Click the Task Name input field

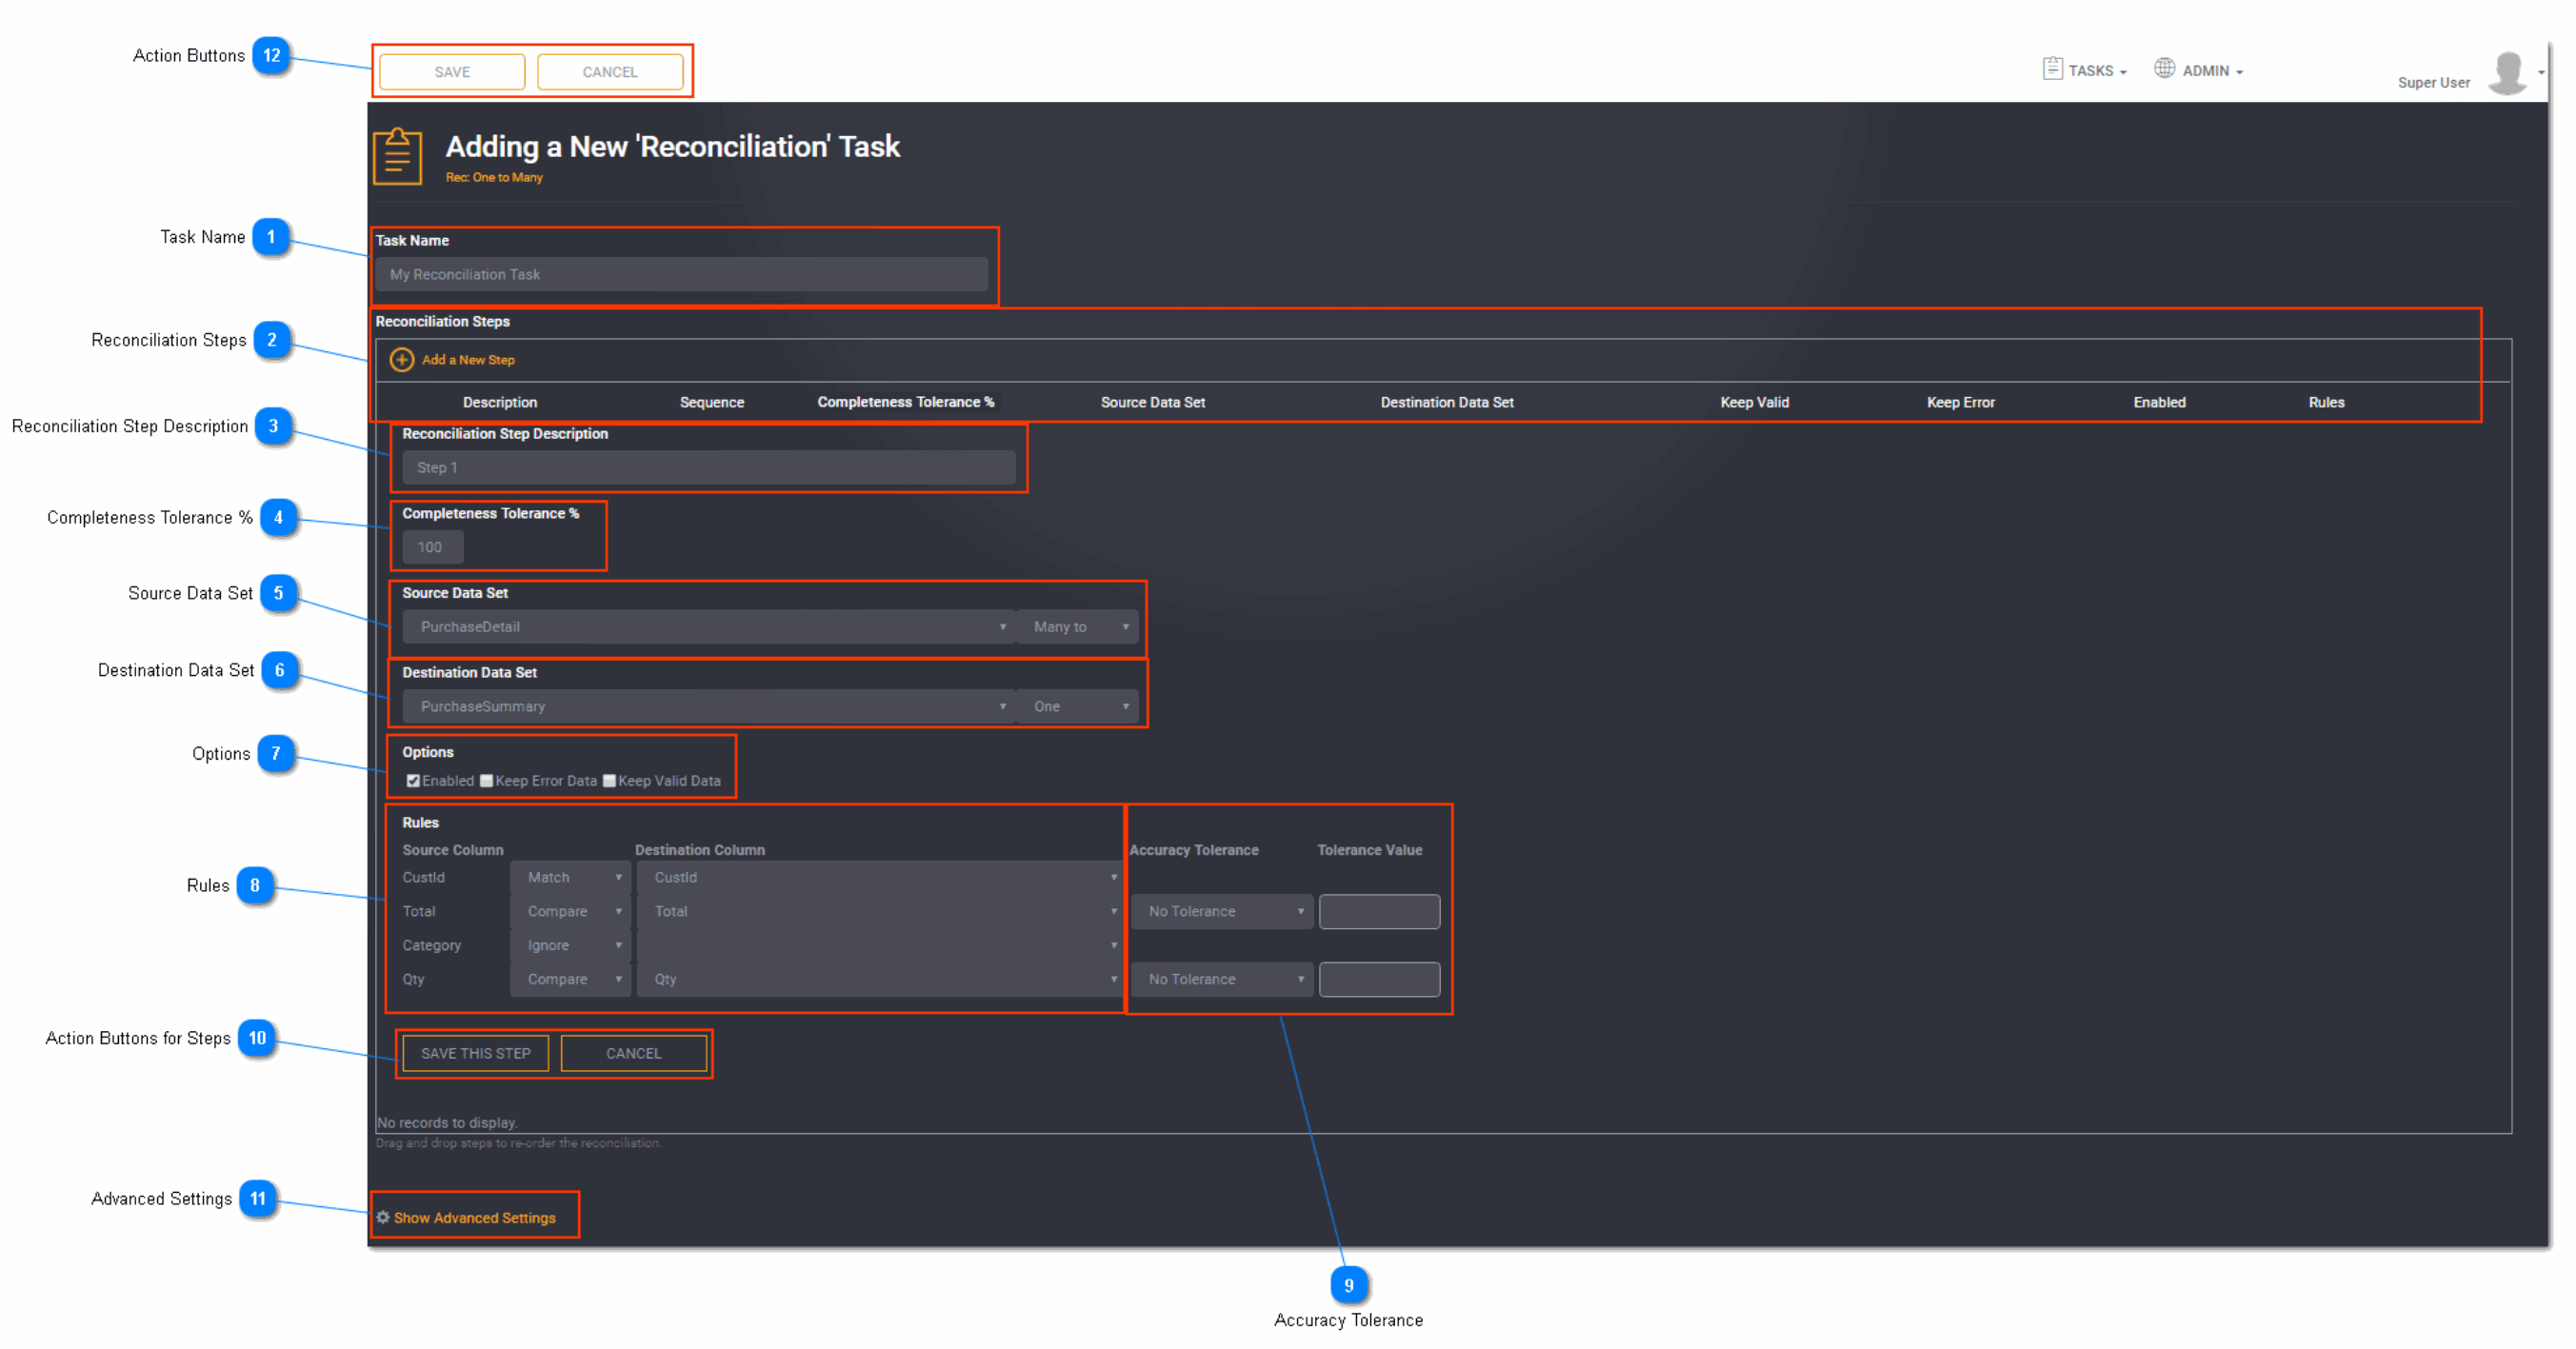(681, 274)
